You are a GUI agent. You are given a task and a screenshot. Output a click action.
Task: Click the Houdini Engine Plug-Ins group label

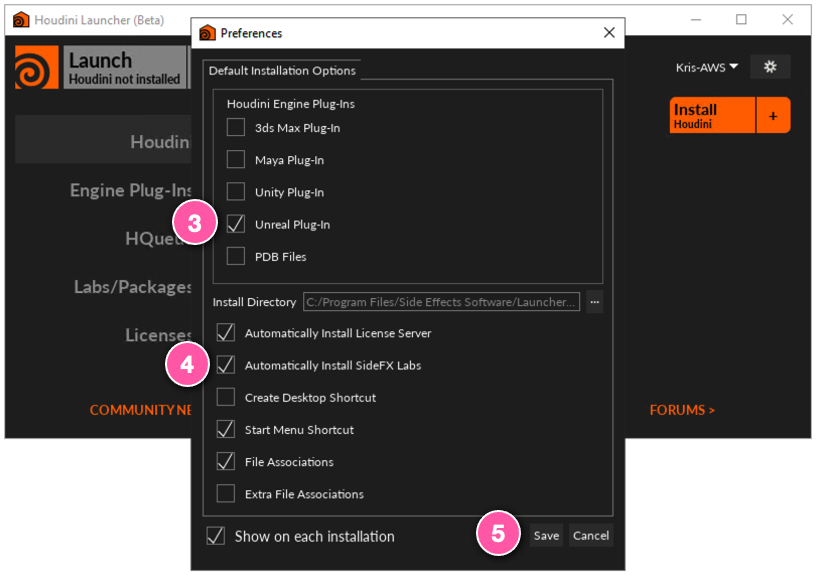(291, 104)
